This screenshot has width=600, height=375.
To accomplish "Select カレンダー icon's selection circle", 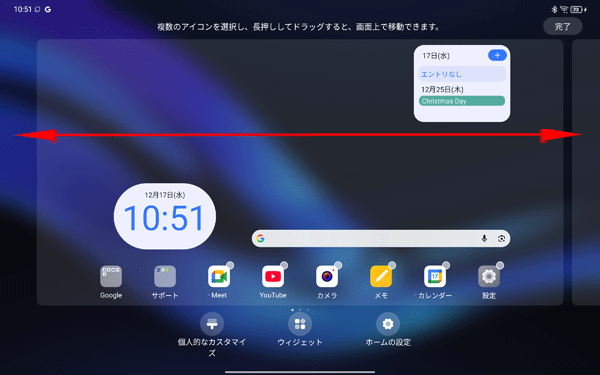I will click(x=446, y=265).
